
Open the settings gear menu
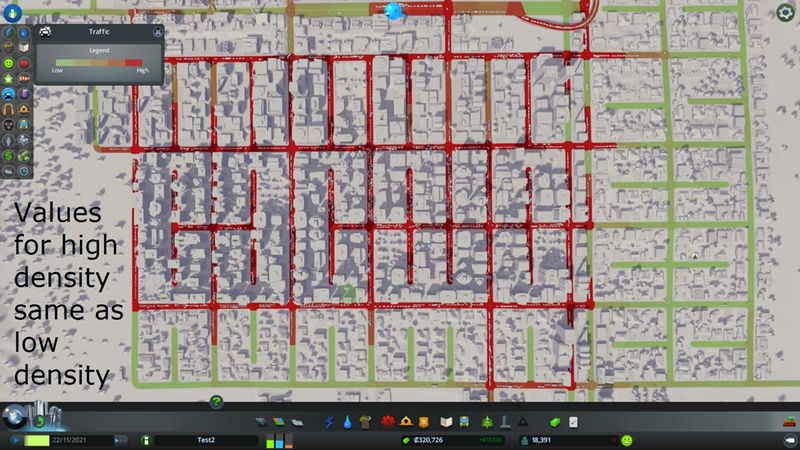(785, 13)
